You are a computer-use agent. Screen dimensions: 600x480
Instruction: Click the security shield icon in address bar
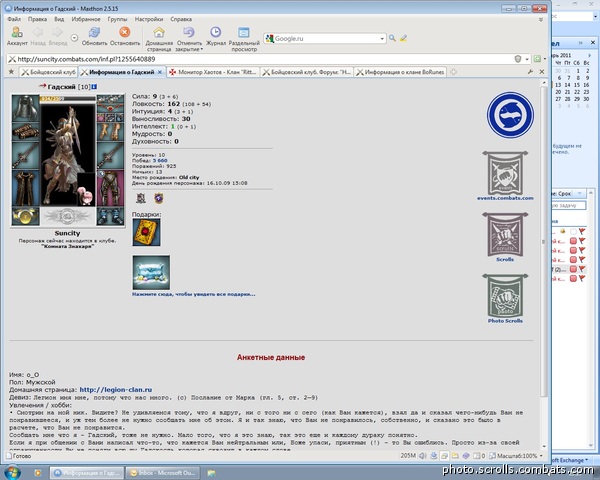pos(517,59)
